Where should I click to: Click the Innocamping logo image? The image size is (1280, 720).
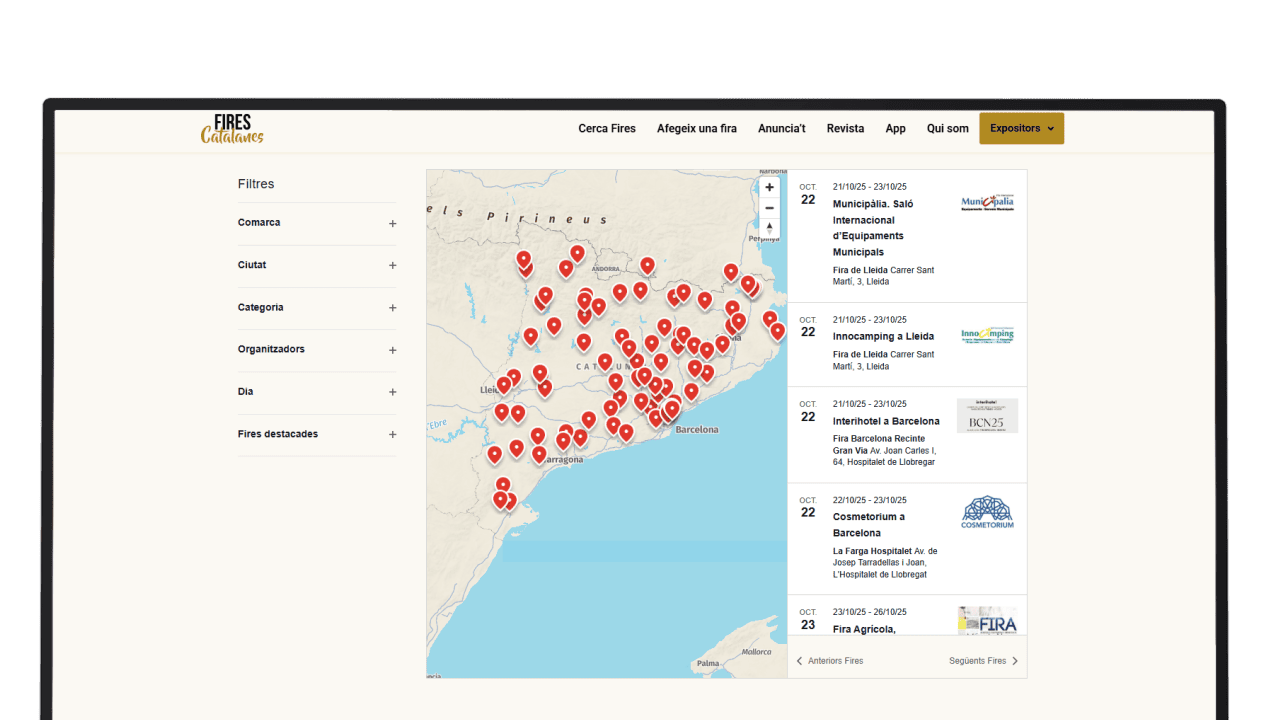point(987,336)
